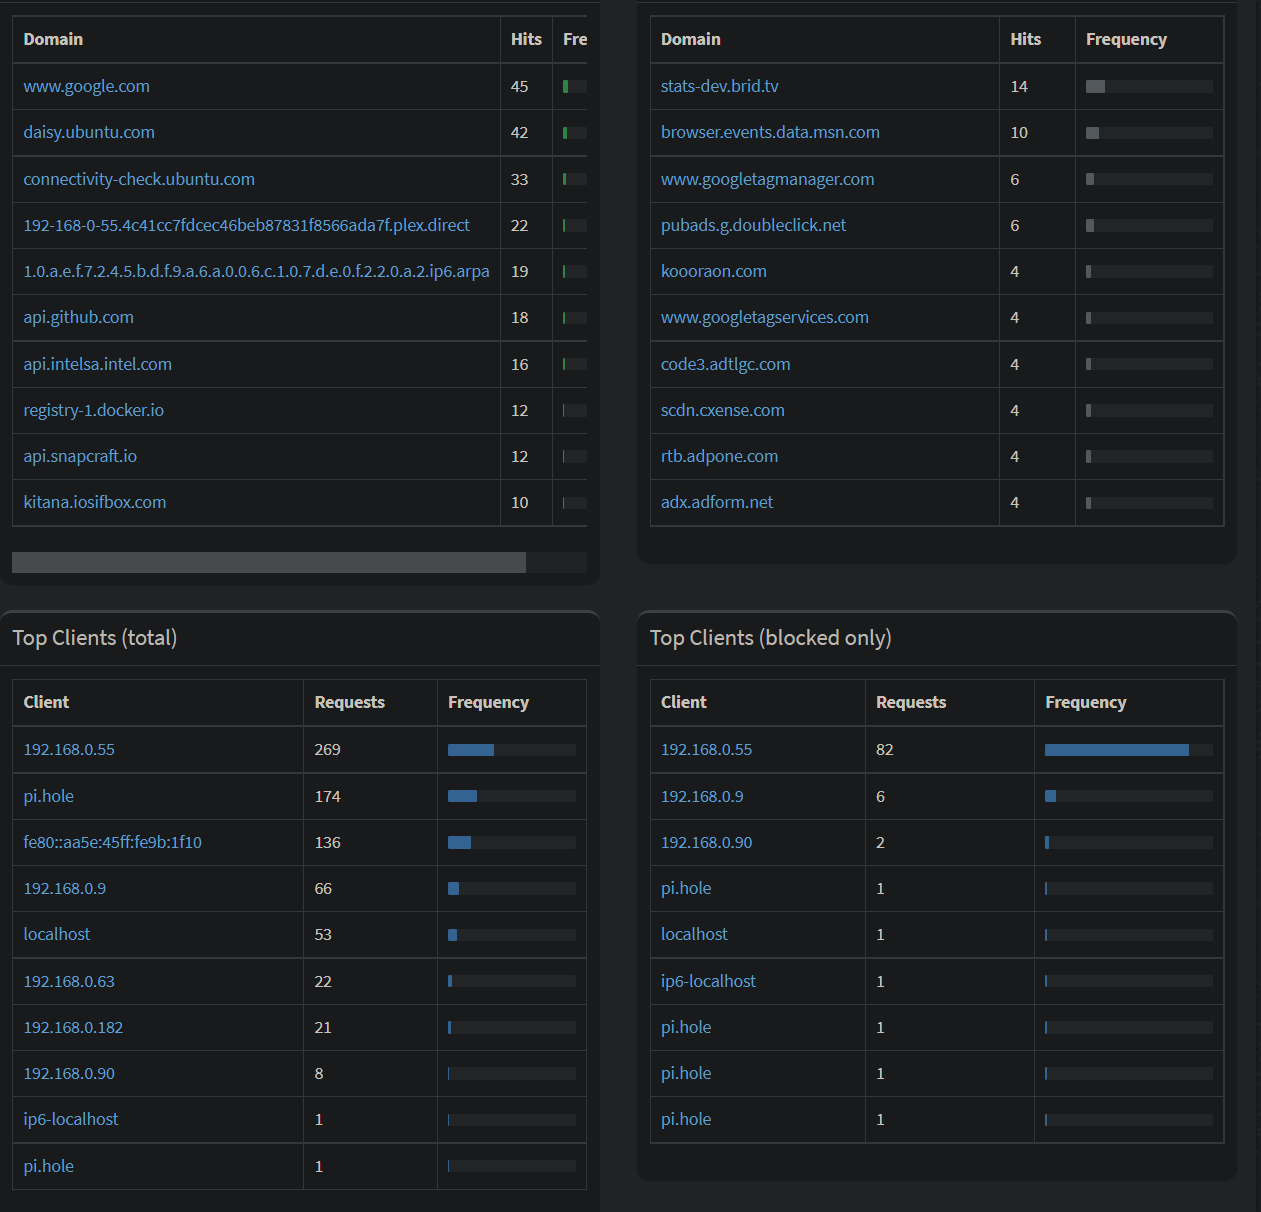Viewport: 1261px width, 1212px height.
Task: Click browser.events.data.msn.com link
Action: [770, 132]
